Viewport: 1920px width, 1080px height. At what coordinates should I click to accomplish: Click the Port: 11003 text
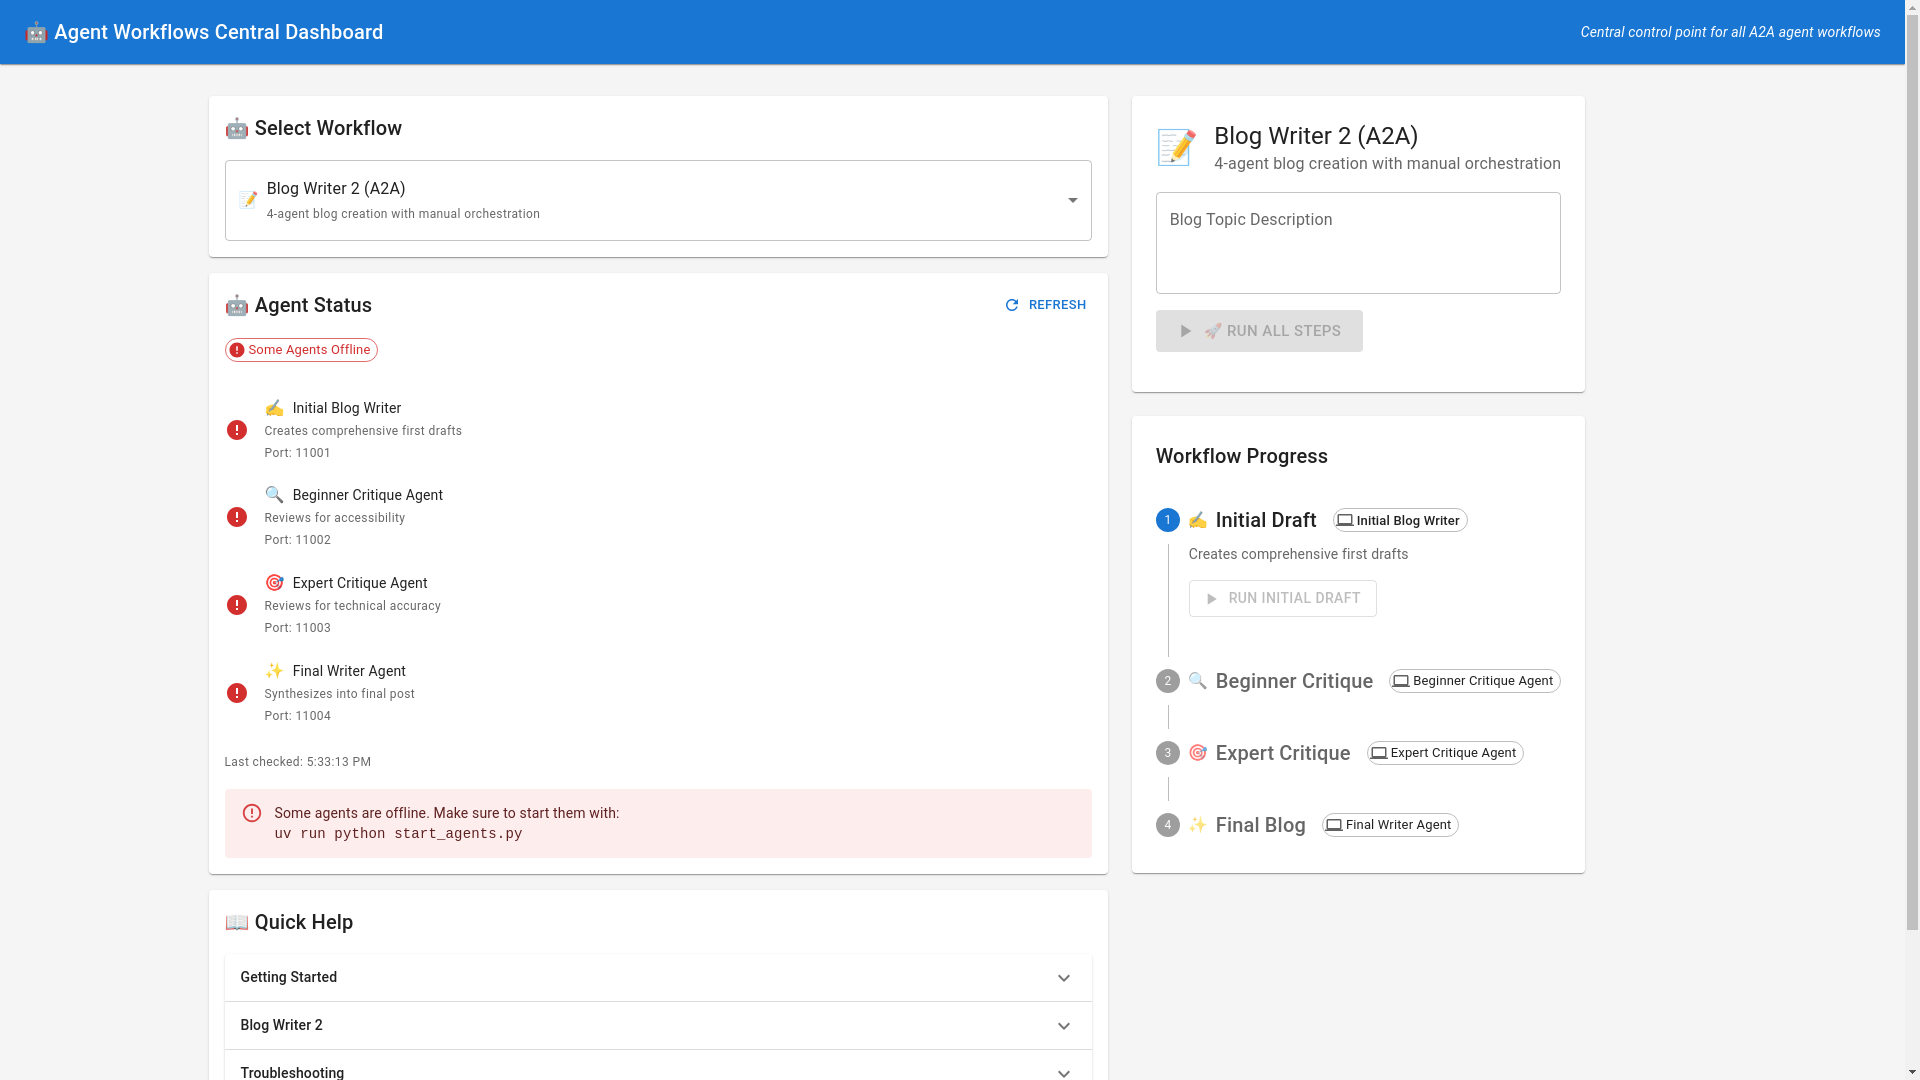tap(298, 628)
